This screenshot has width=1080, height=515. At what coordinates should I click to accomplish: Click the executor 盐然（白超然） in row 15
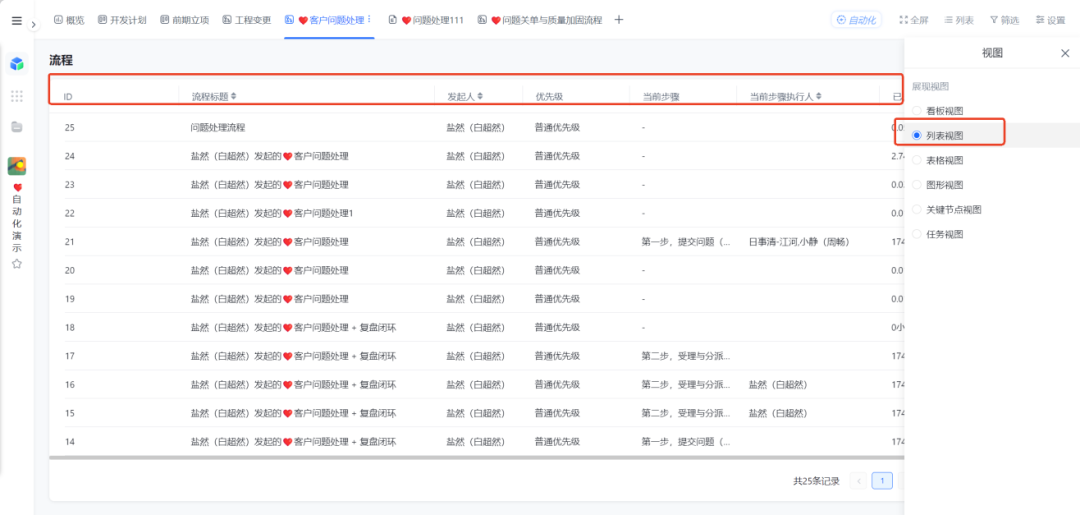click(778, 413)
